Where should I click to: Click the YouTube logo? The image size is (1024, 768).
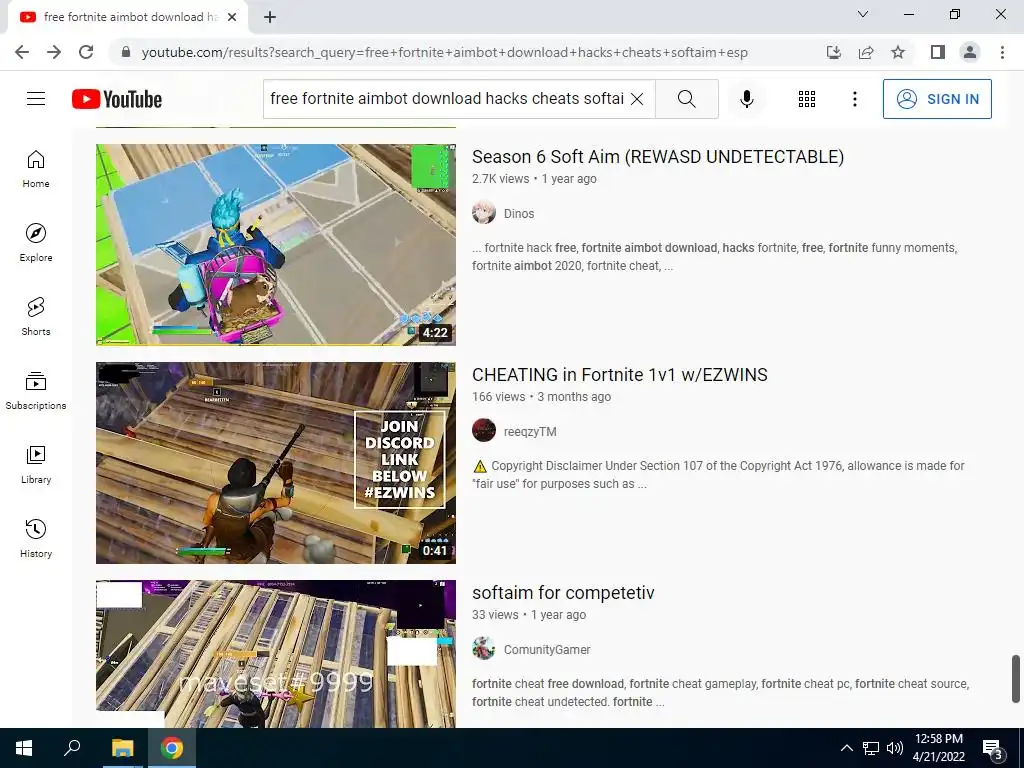point(117,99)
